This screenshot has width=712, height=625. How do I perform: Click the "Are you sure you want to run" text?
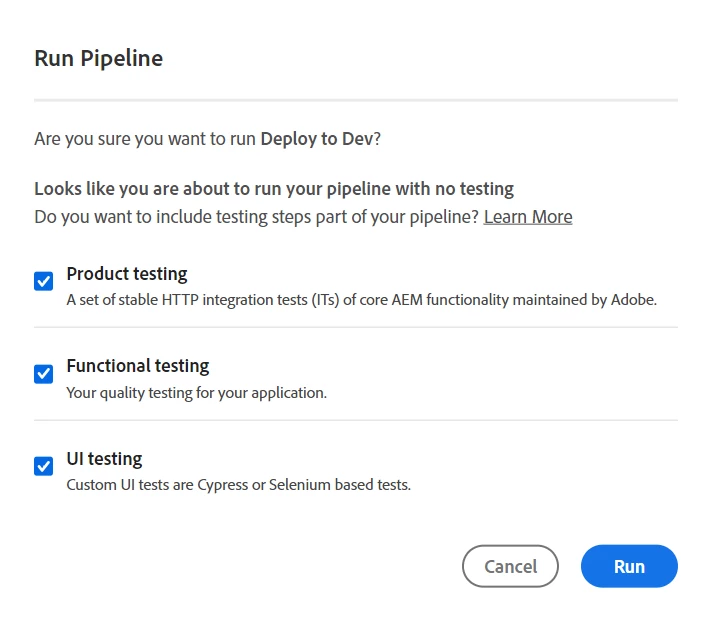point(145,139)
